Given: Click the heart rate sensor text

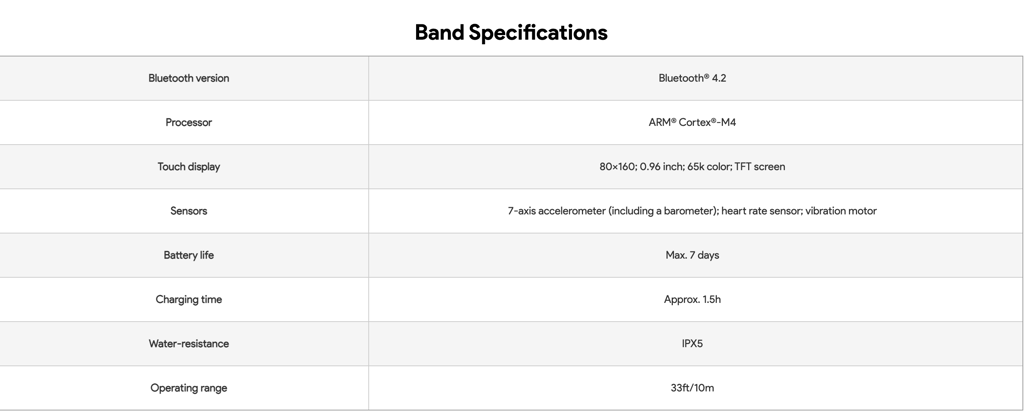Looking at the screenshot, I should click(761, 211).
